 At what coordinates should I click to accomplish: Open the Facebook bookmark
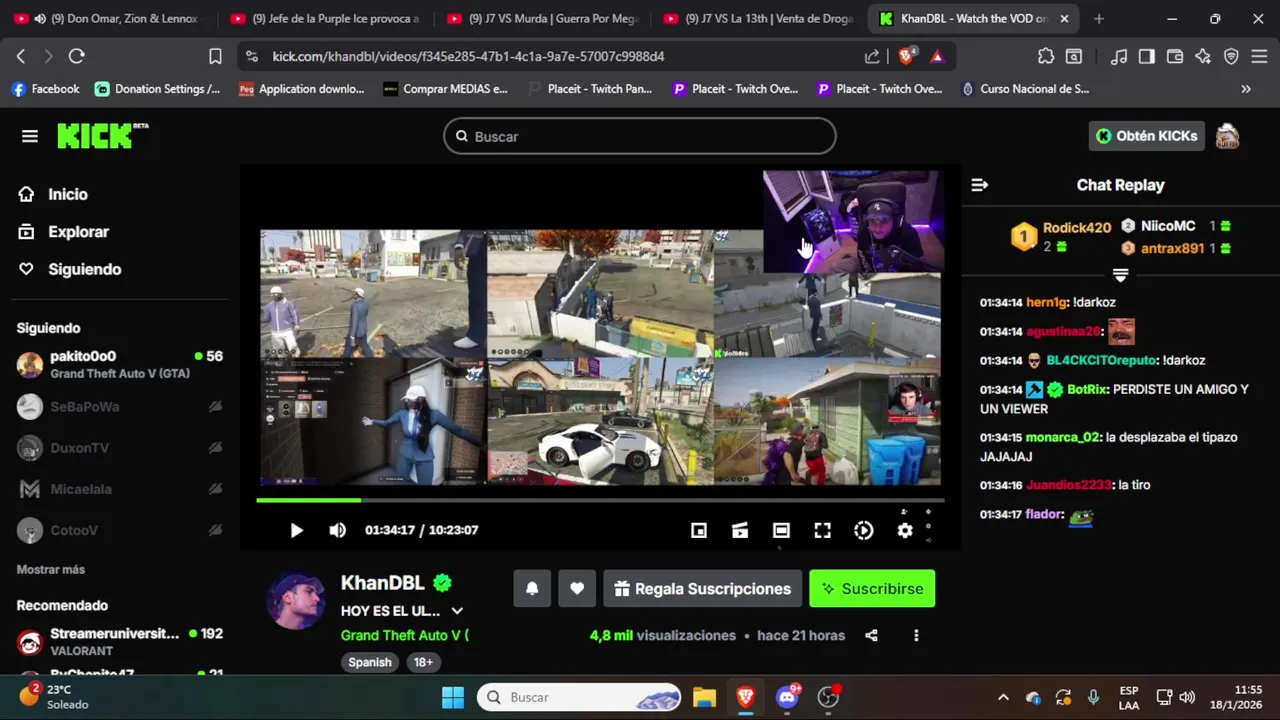tap(45, 89)
